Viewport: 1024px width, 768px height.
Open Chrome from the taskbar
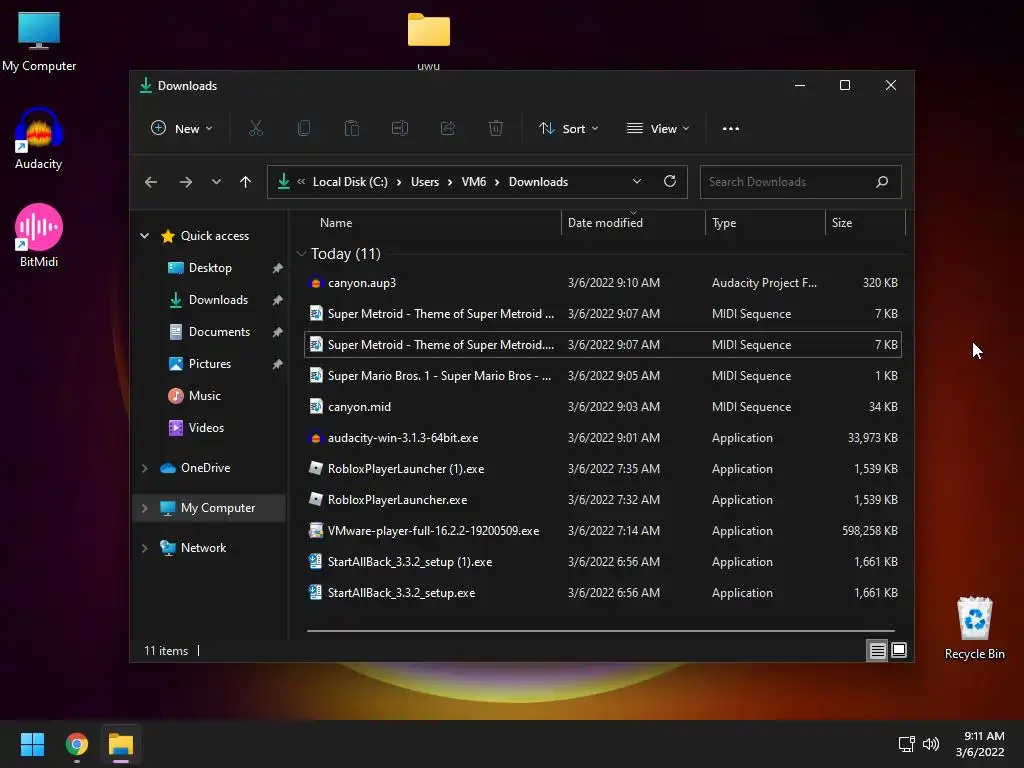[x=77, y=744]
